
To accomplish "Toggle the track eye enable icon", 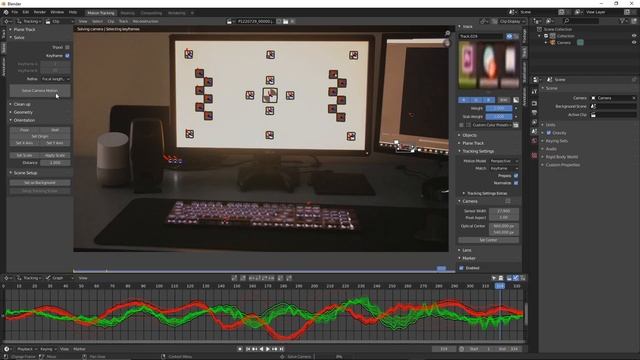I will click(x=509, y=36).
